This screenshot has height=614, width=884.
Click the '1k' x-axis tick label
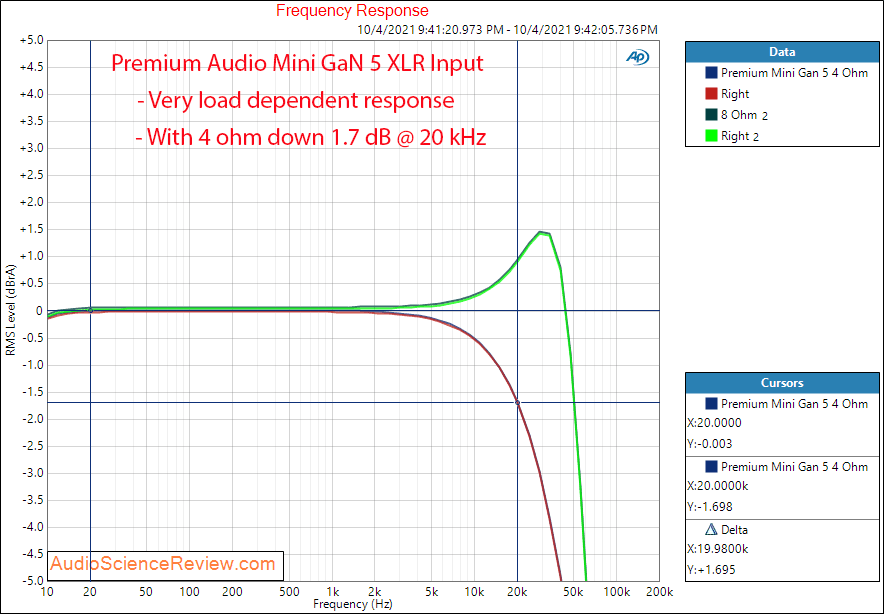pos(332,592)
